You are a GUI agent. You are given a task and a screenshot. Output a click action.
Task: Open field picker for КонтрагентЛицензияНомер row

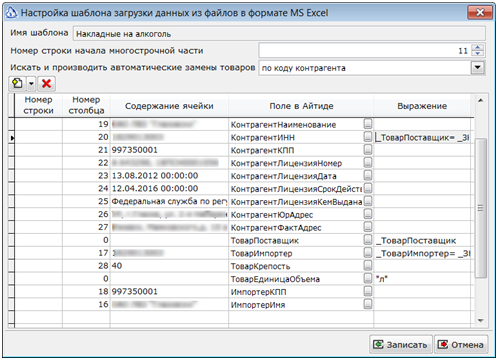pyautogui.click(x=368, y=163)
